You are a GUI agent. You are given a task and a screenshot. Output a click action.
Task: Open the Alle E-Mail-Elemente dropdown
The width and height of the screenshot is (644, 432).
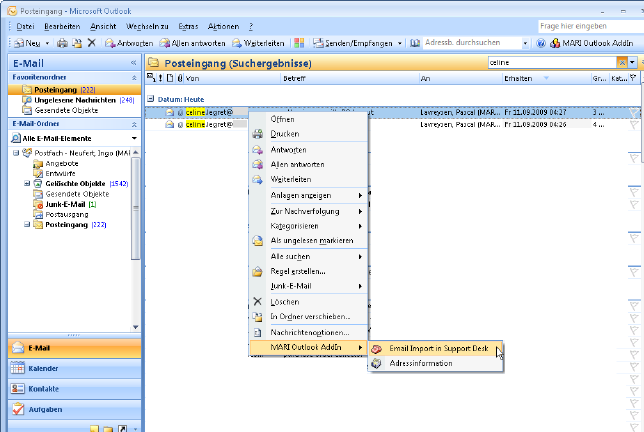coord(133,137)
